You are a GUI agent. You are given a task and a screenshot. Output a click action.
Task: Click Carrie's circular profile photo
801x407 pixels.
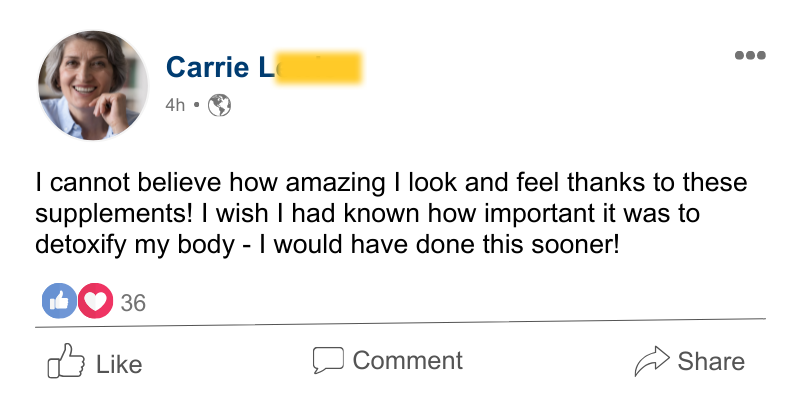[93, 85]
